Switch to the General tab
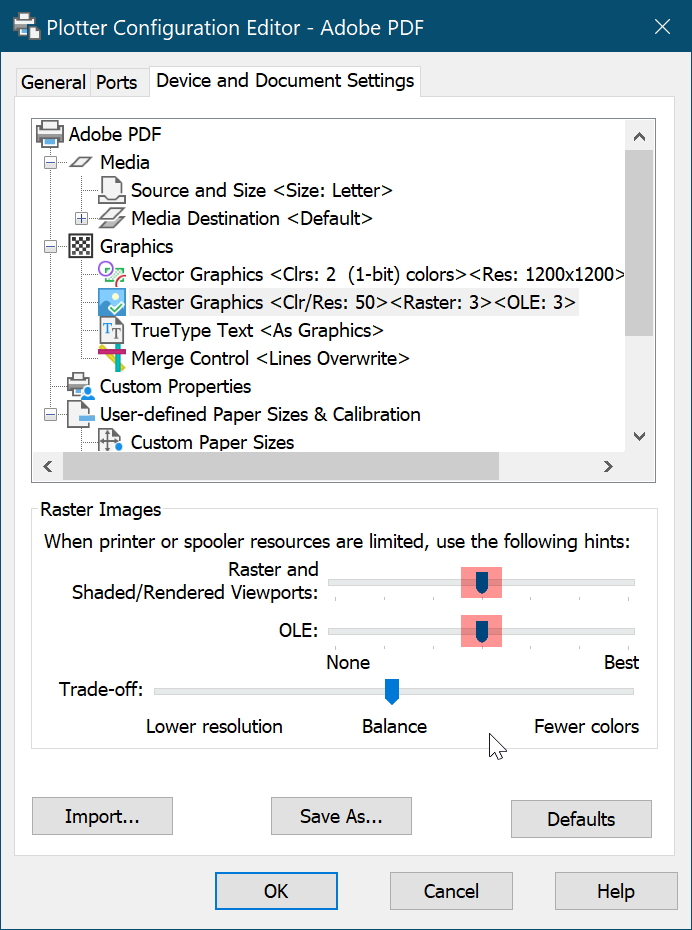Screen dimensions: 692x930 click(x=53, y=82)
